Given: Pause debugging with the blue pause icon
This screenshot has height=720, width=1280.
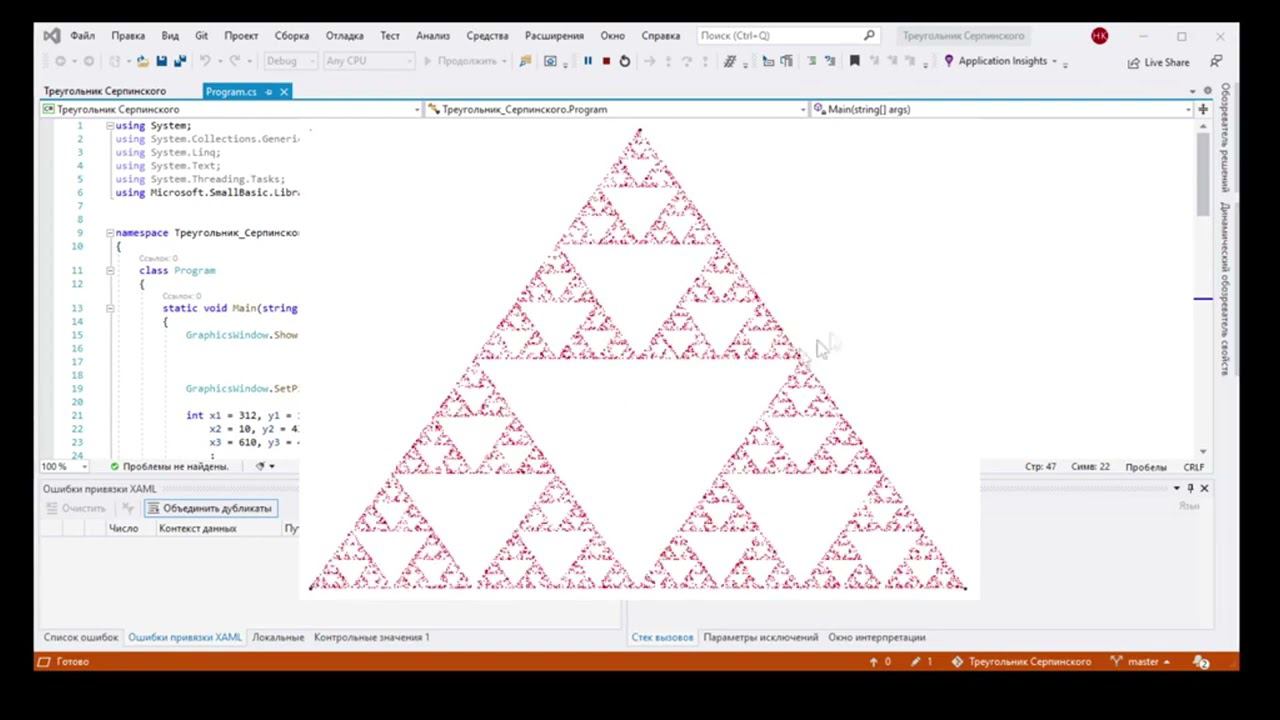Looking at the screenshot, I should click(x=588, y=61).
